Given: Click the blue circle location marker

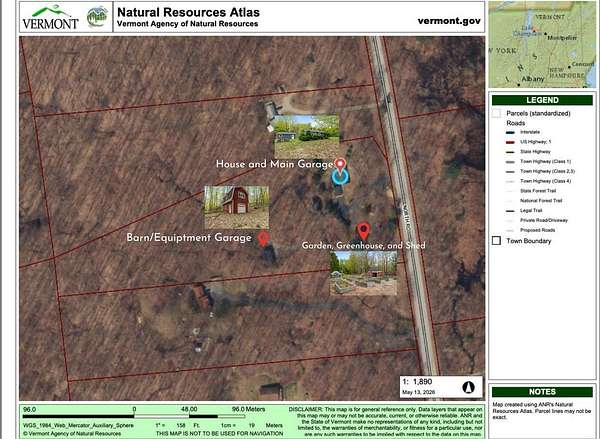Looking at the screenshot, I should pyautogui.click(x=340, y=177).
